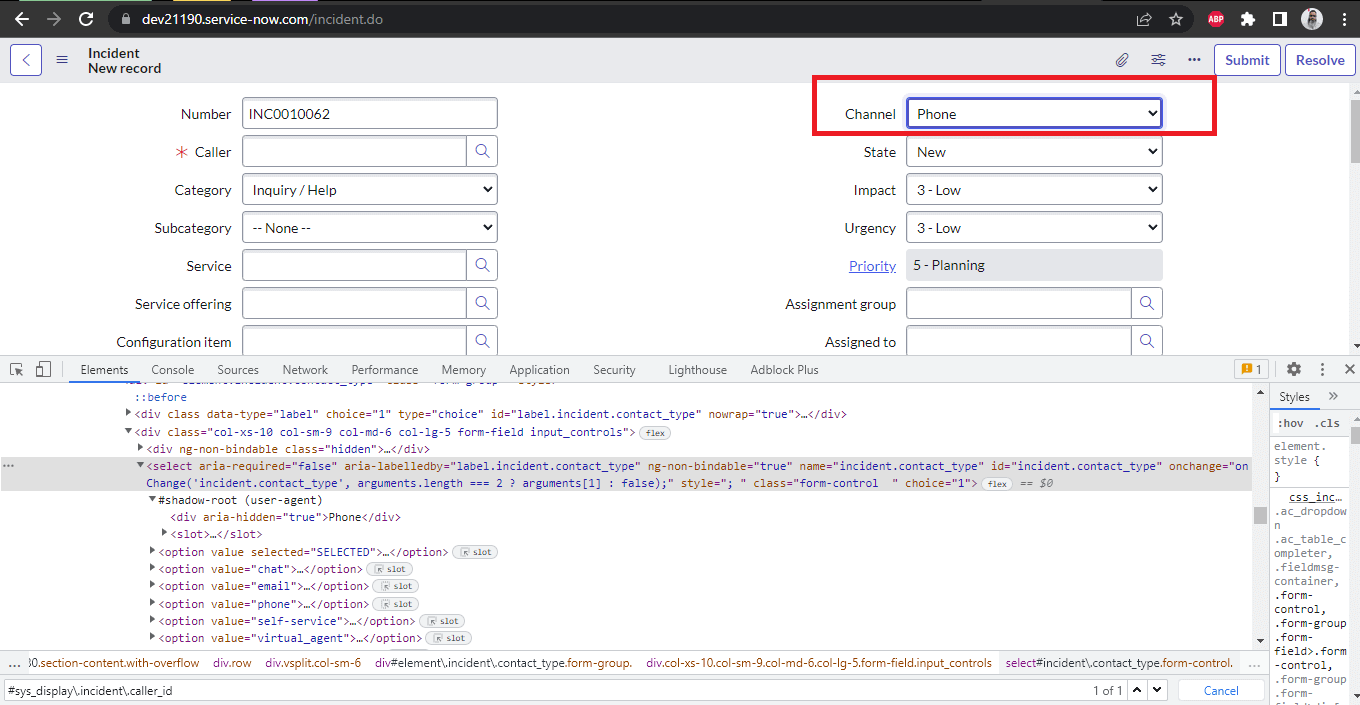Open the Assignment group lookup icon
The width and height of the screenshot is (1360, 705).
click(1146, 302)
